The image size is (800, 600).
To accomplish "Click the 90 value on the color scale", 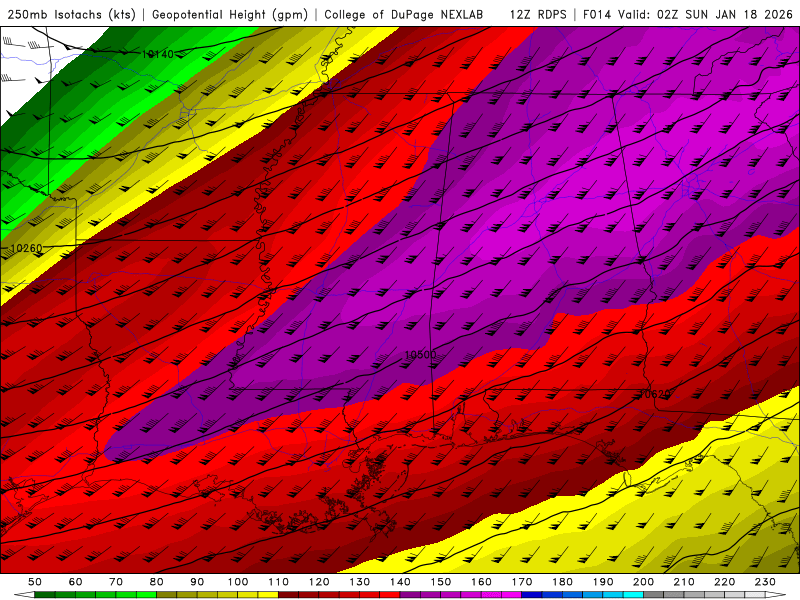I will [197, 582].
